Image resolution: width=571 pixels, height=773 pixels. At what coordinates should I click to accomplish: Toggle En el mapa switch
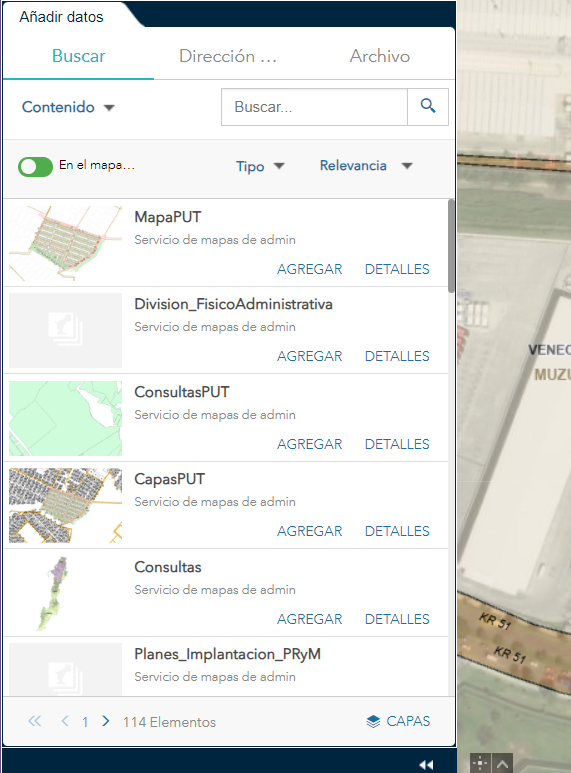click(36, 167)
